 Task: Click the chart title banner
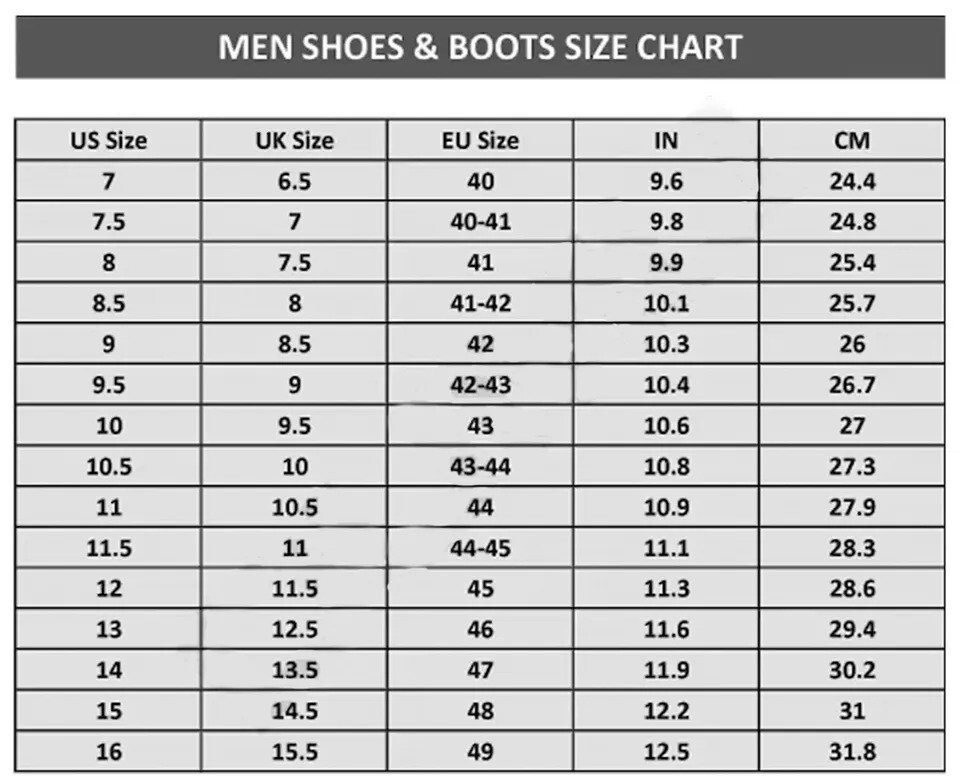coord(480,47)
